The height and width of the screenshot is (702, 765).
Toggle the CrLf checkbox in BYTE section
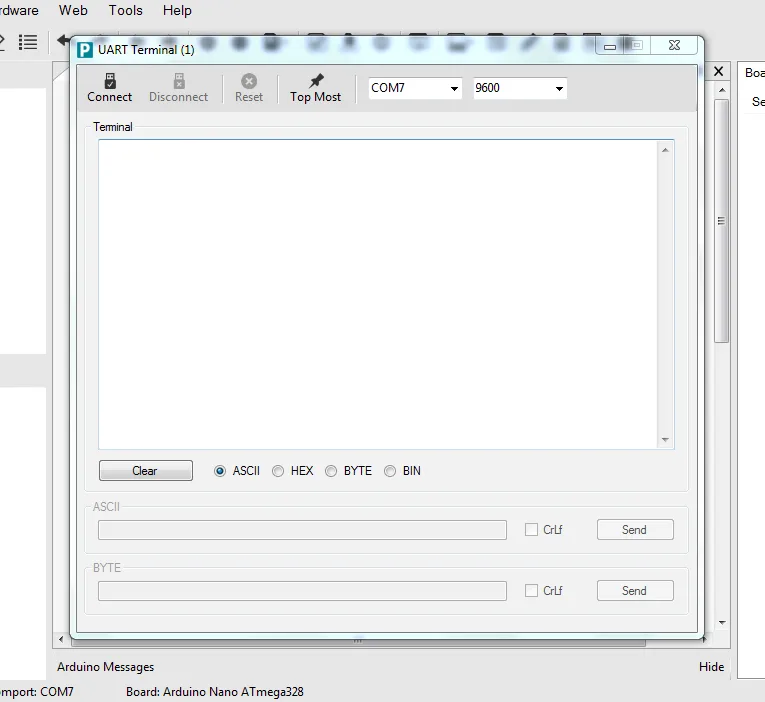pyautogui.click(x=531, y=590)
